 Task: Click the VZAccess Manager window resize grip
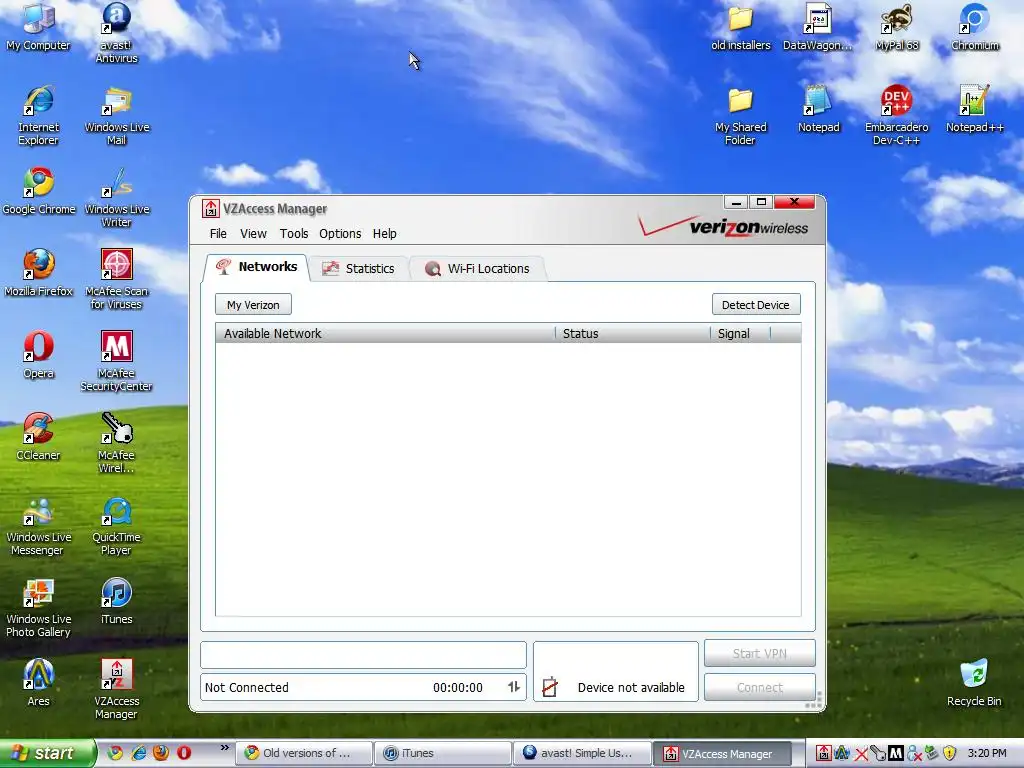[x=815, y=701]
